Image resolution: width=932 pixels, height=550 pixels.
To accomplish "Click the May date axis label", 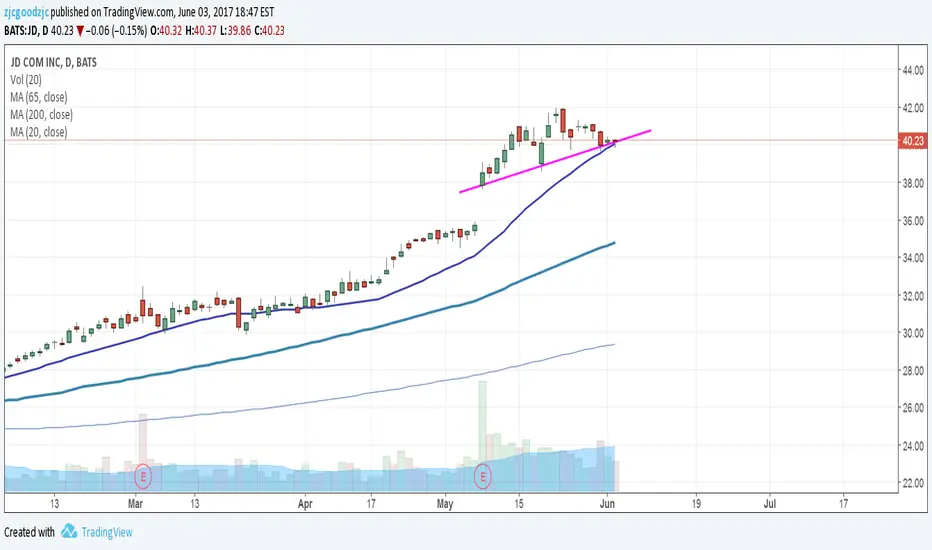I will 445,504.
